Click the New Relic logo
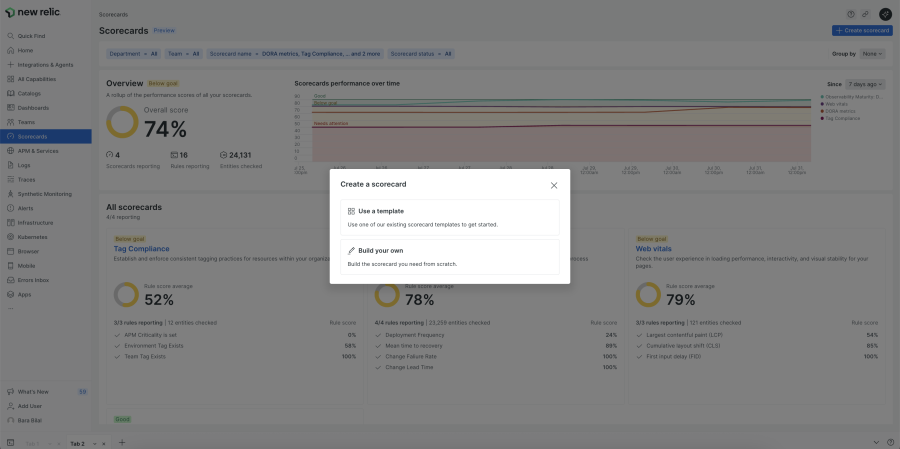This screenshot has height=449, width=900. [33, 13]
